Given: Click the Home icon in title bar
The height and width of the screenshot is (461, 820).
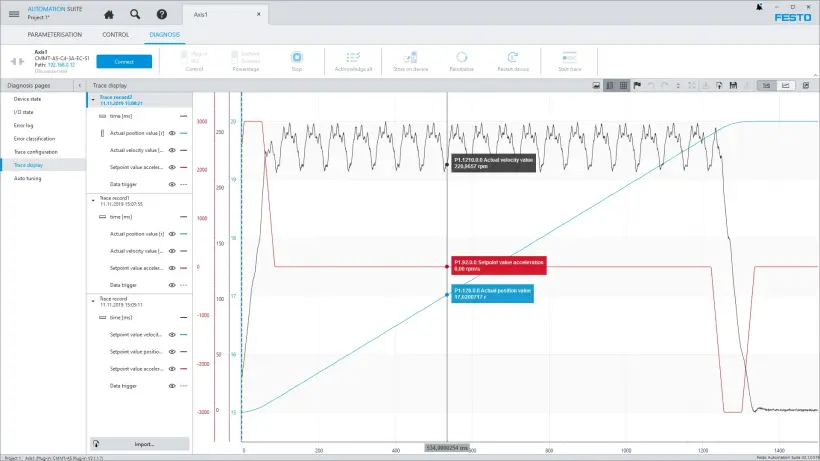Looking at the screenshot, I should [108, 15].
